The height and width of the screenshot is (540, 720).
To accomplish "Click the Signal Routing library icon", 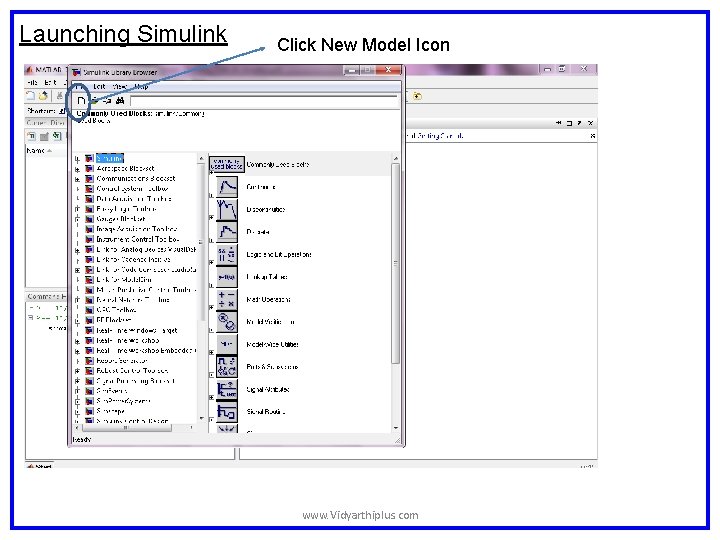I will [227, 412].
